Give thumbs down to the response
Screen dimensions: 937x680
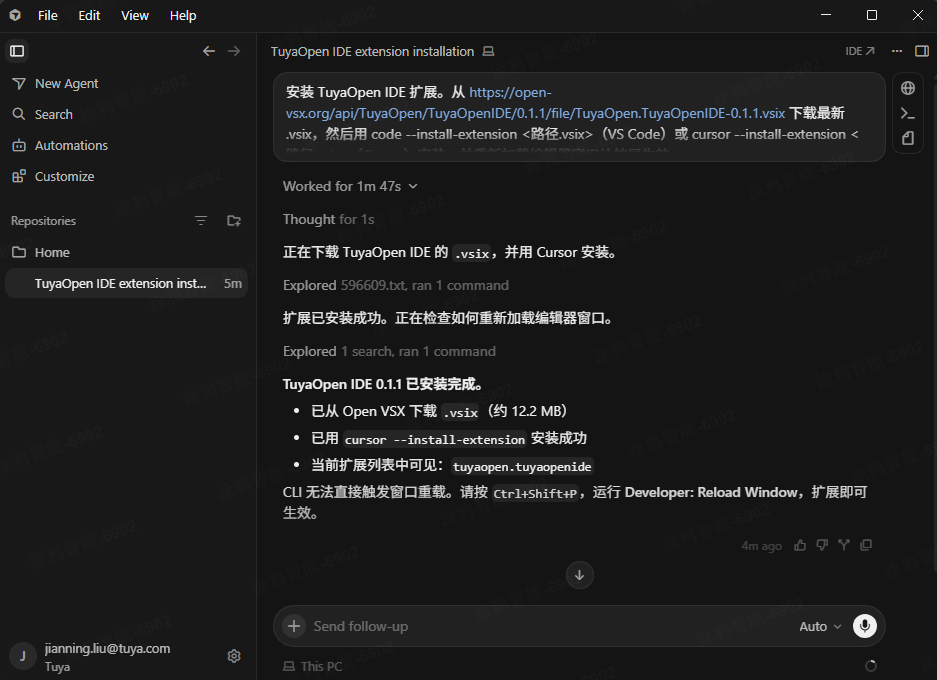pos(822,545)
